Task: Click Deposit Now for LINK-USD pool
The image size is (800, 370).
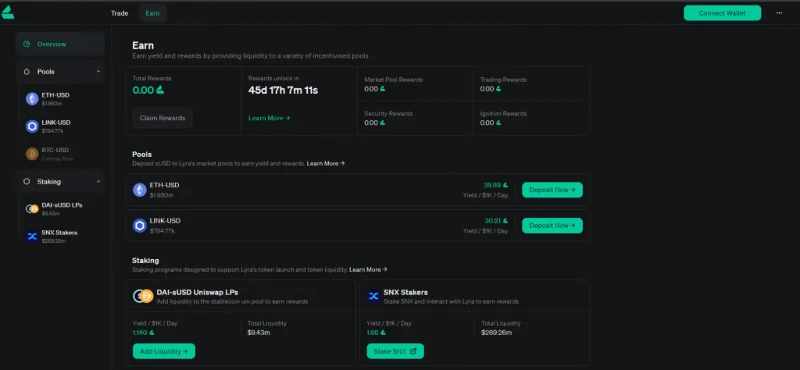Action: click(552, 226)
